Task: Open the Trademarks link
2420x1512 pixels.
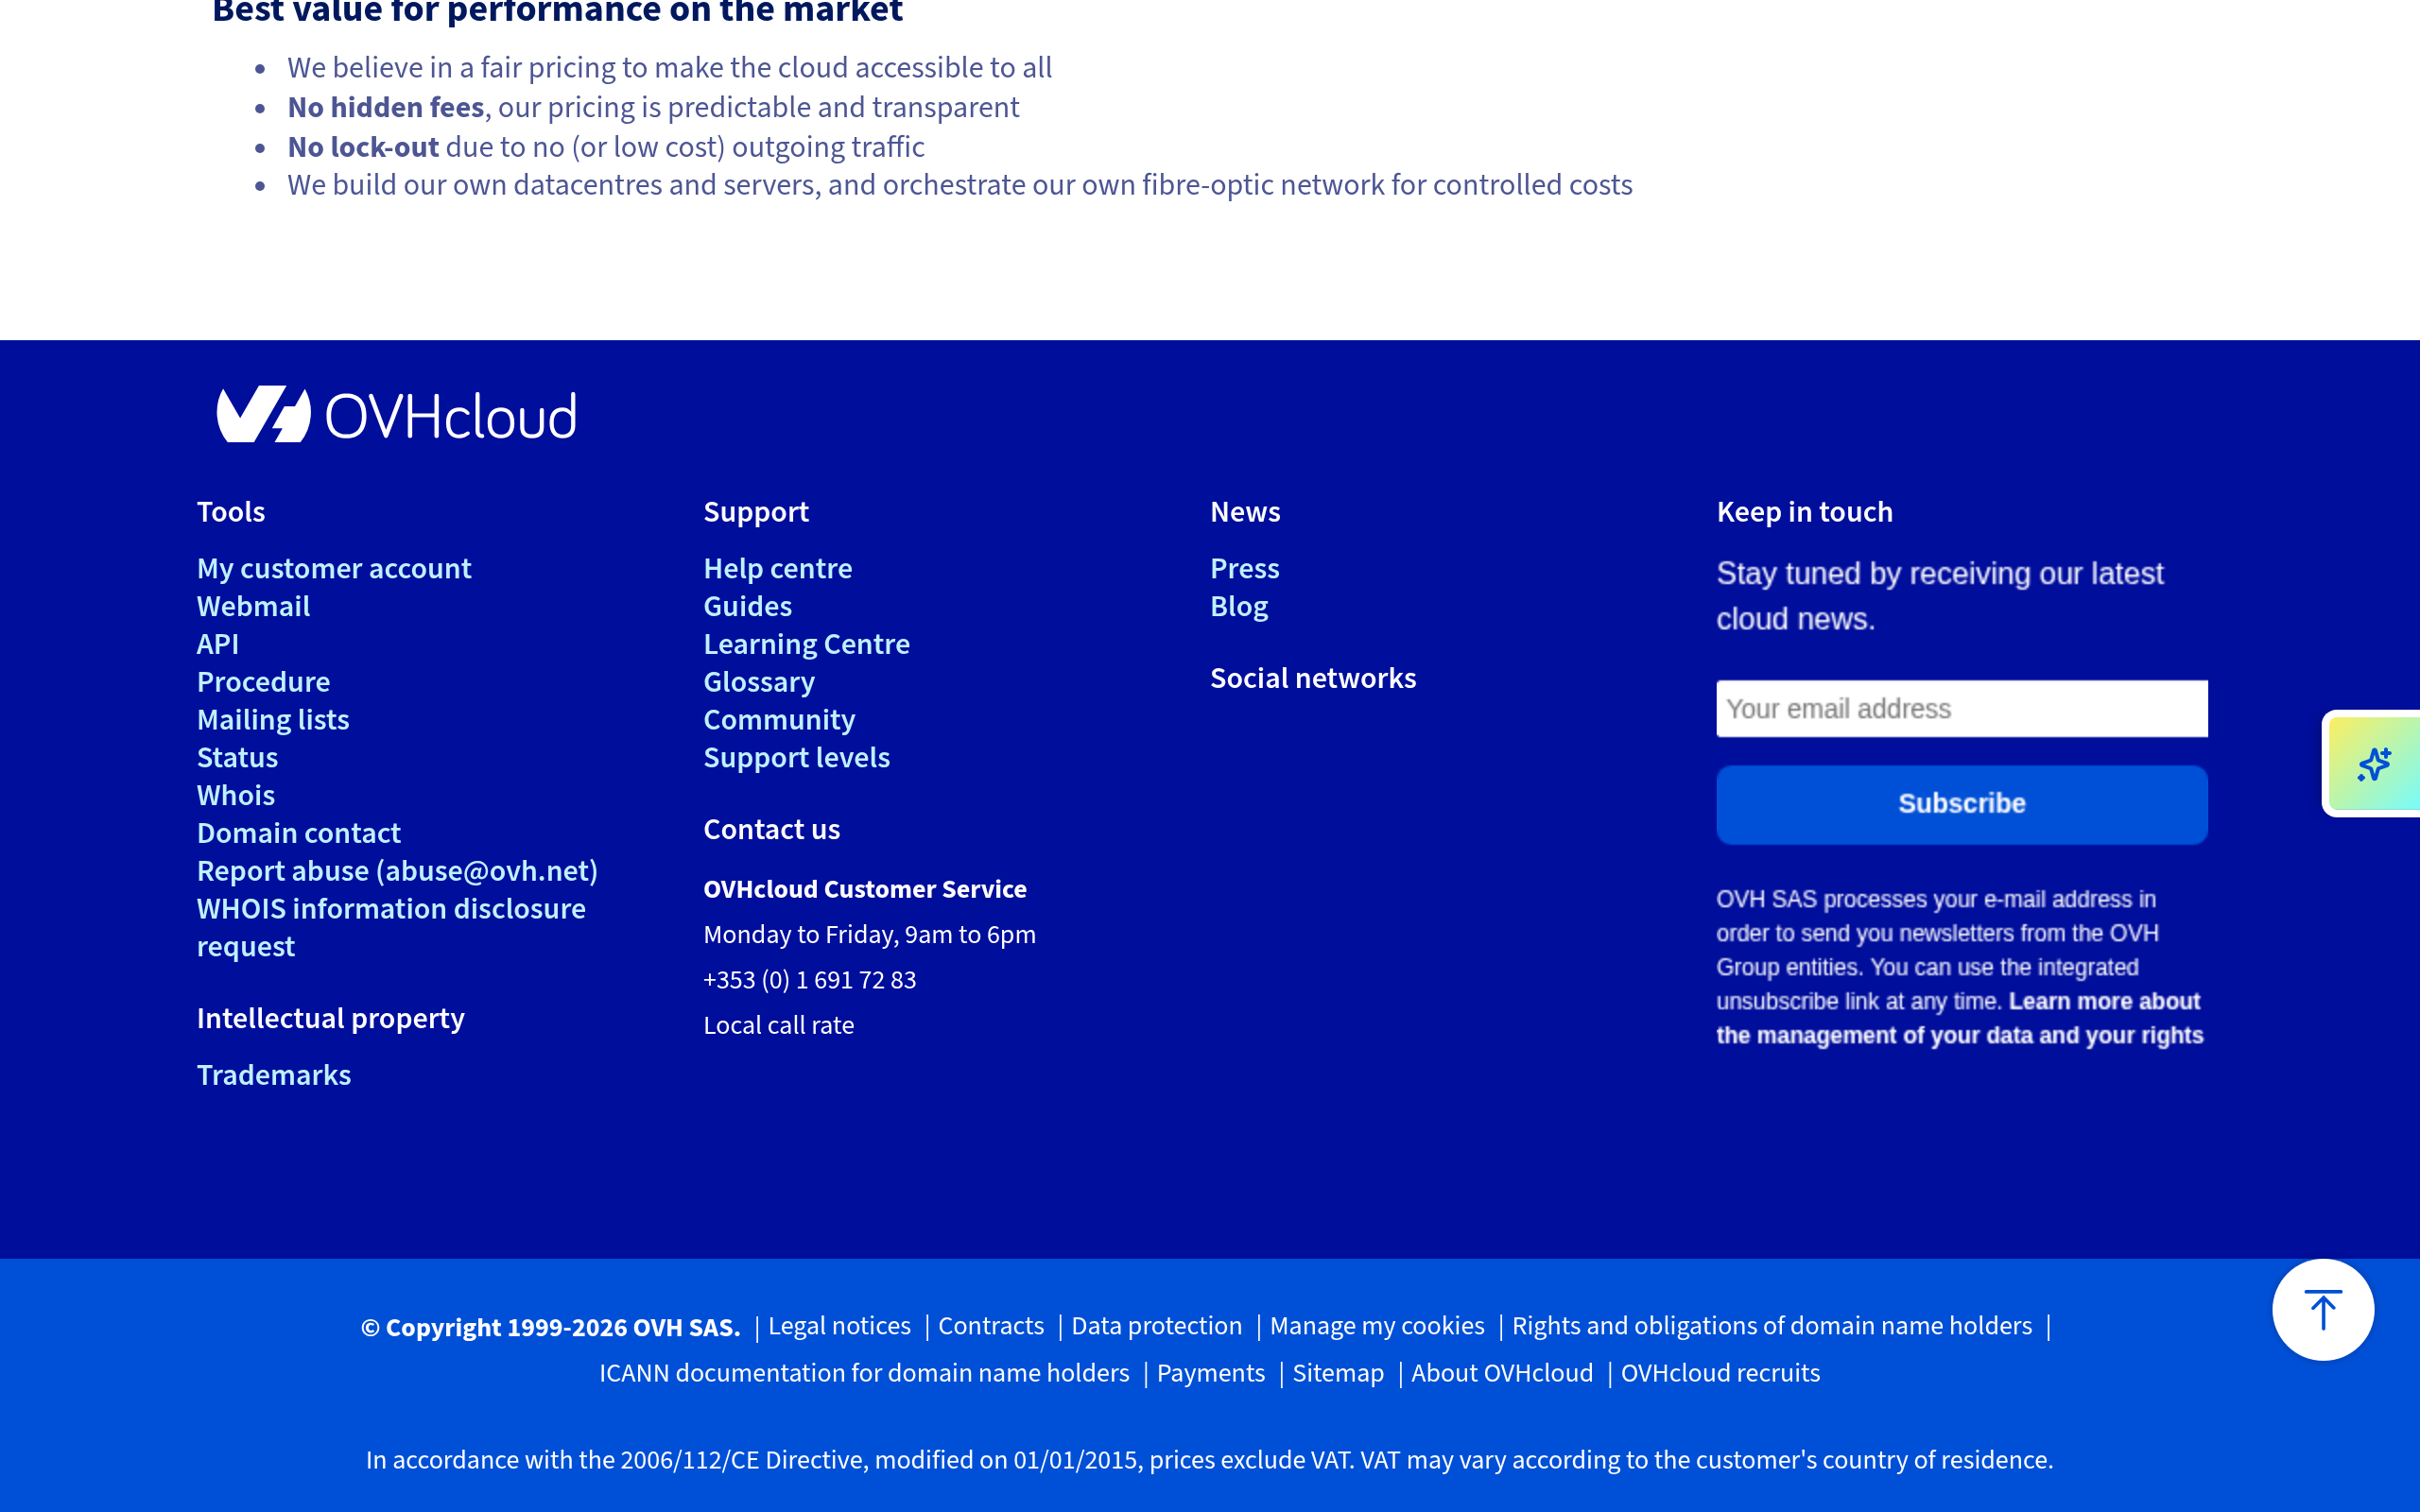Action: pyautogui.click(x=274, y=1075)
